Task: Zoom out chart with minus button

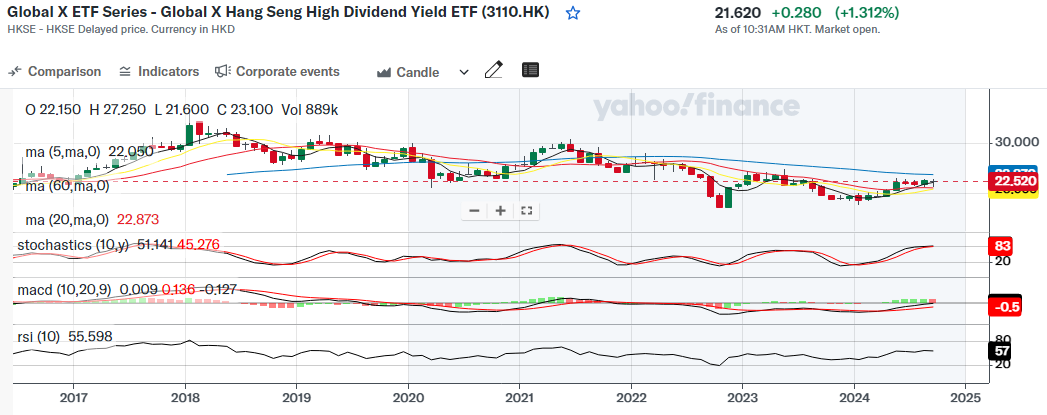Action: click(x=475, y=211)
